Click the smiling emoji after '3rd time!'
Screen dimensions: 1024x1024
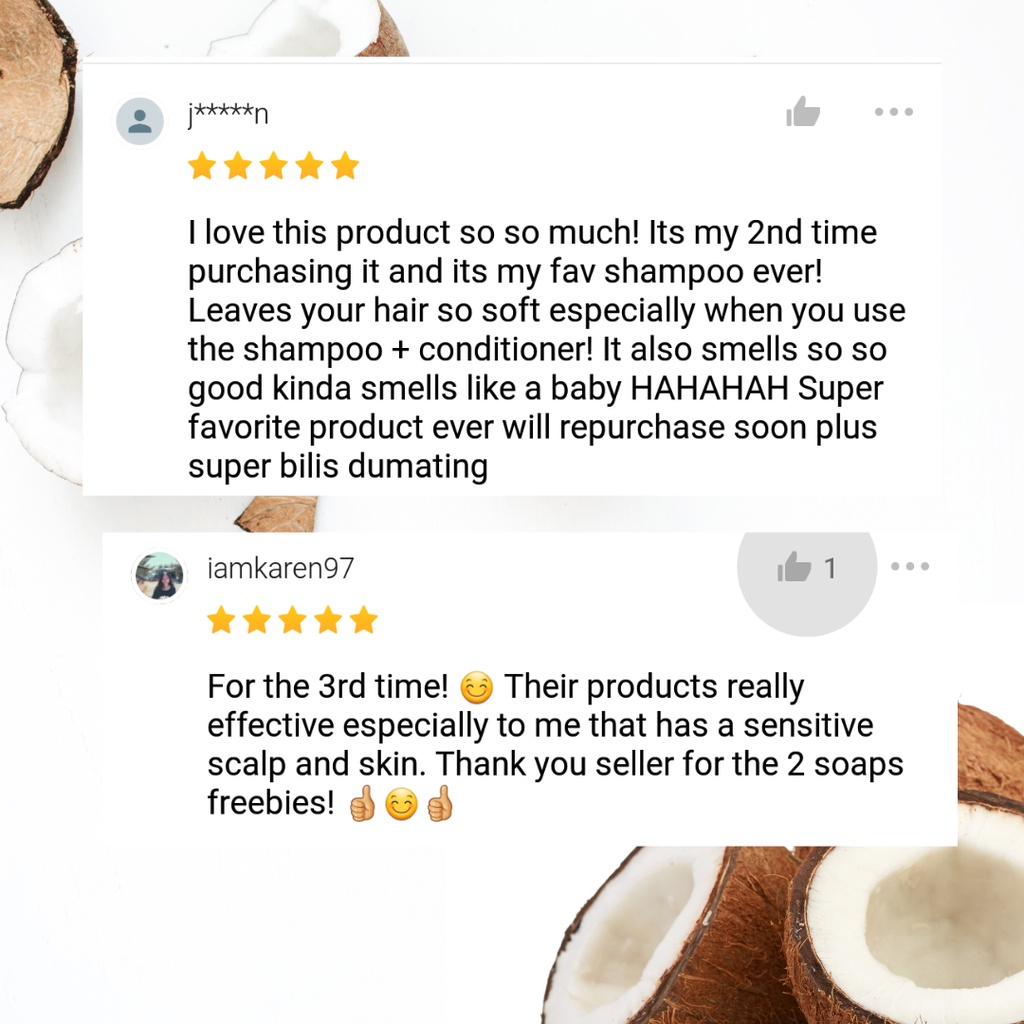(x=477, y=688)
